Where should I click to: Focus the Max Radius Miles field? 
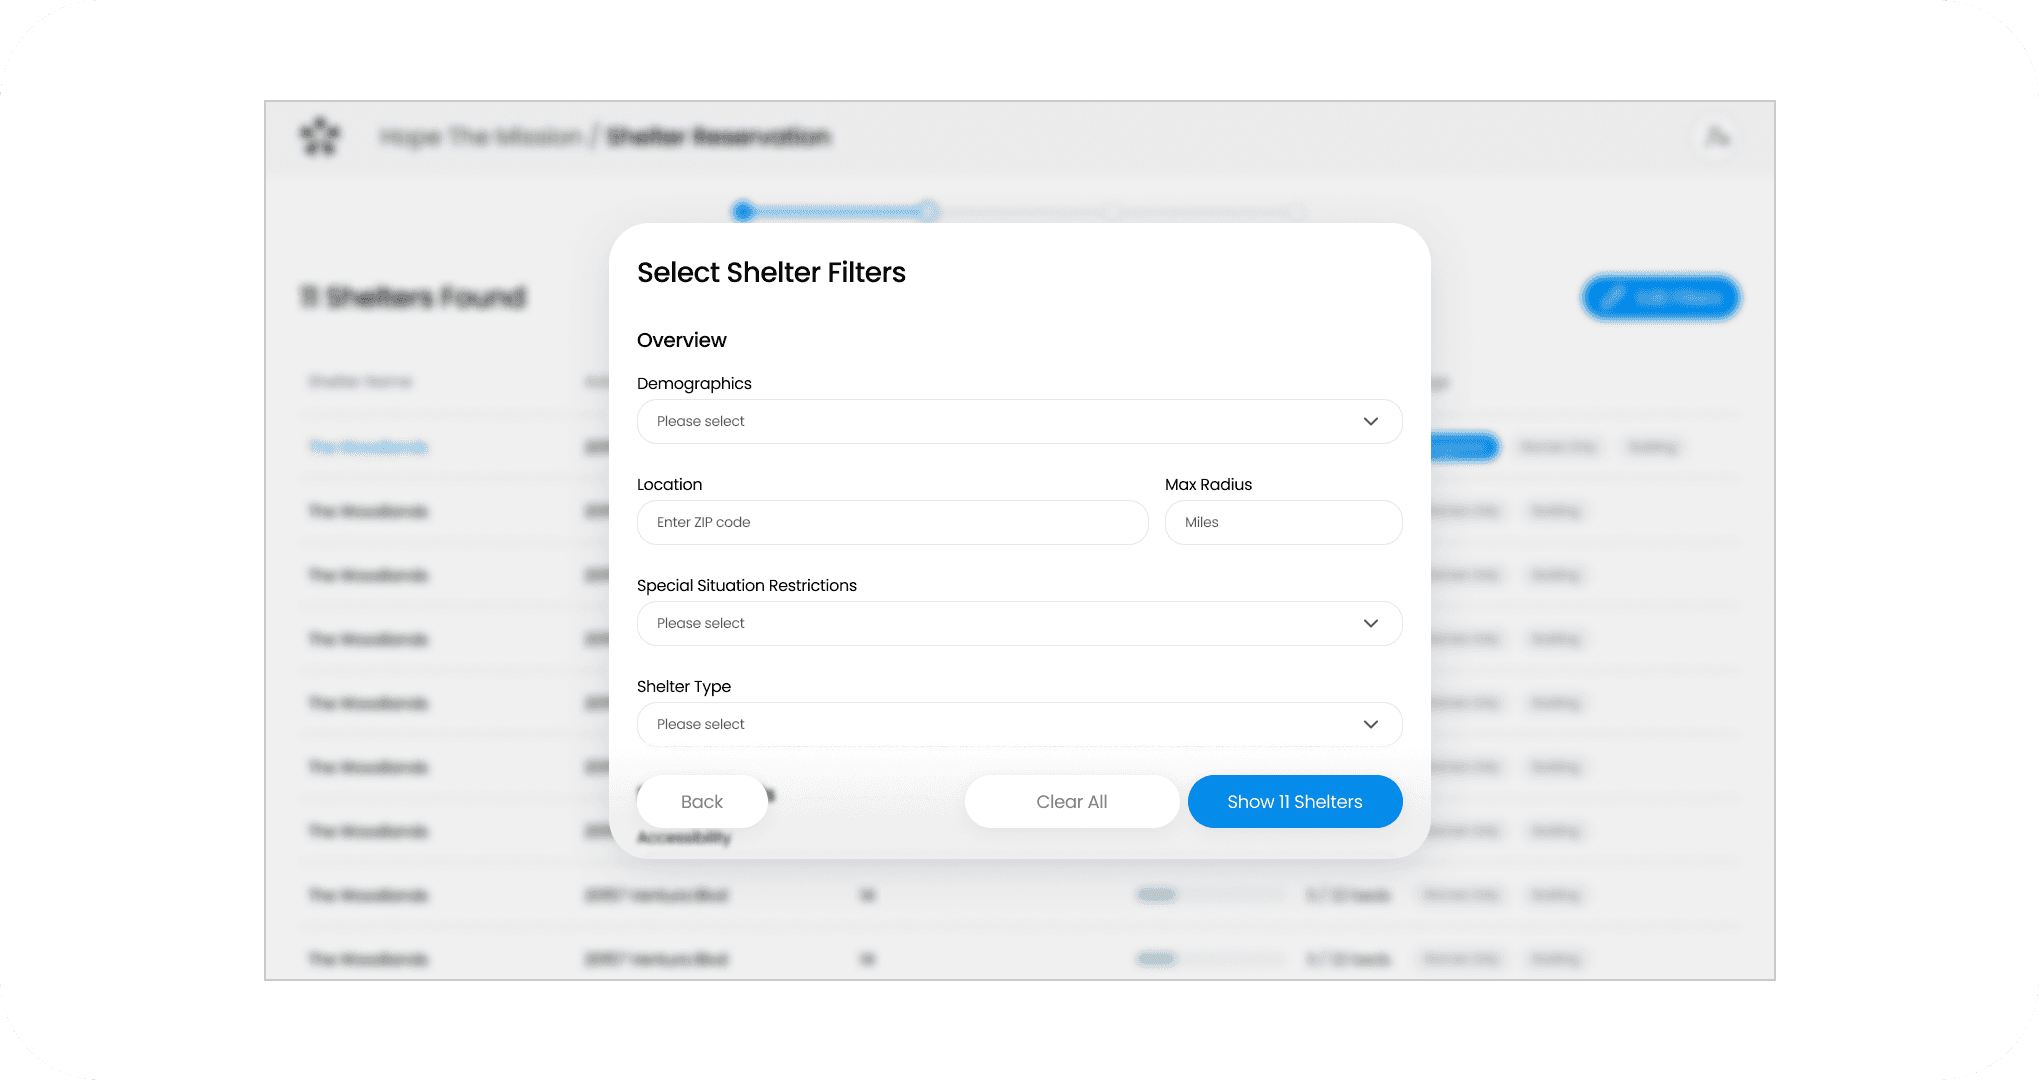point(1283,522)
